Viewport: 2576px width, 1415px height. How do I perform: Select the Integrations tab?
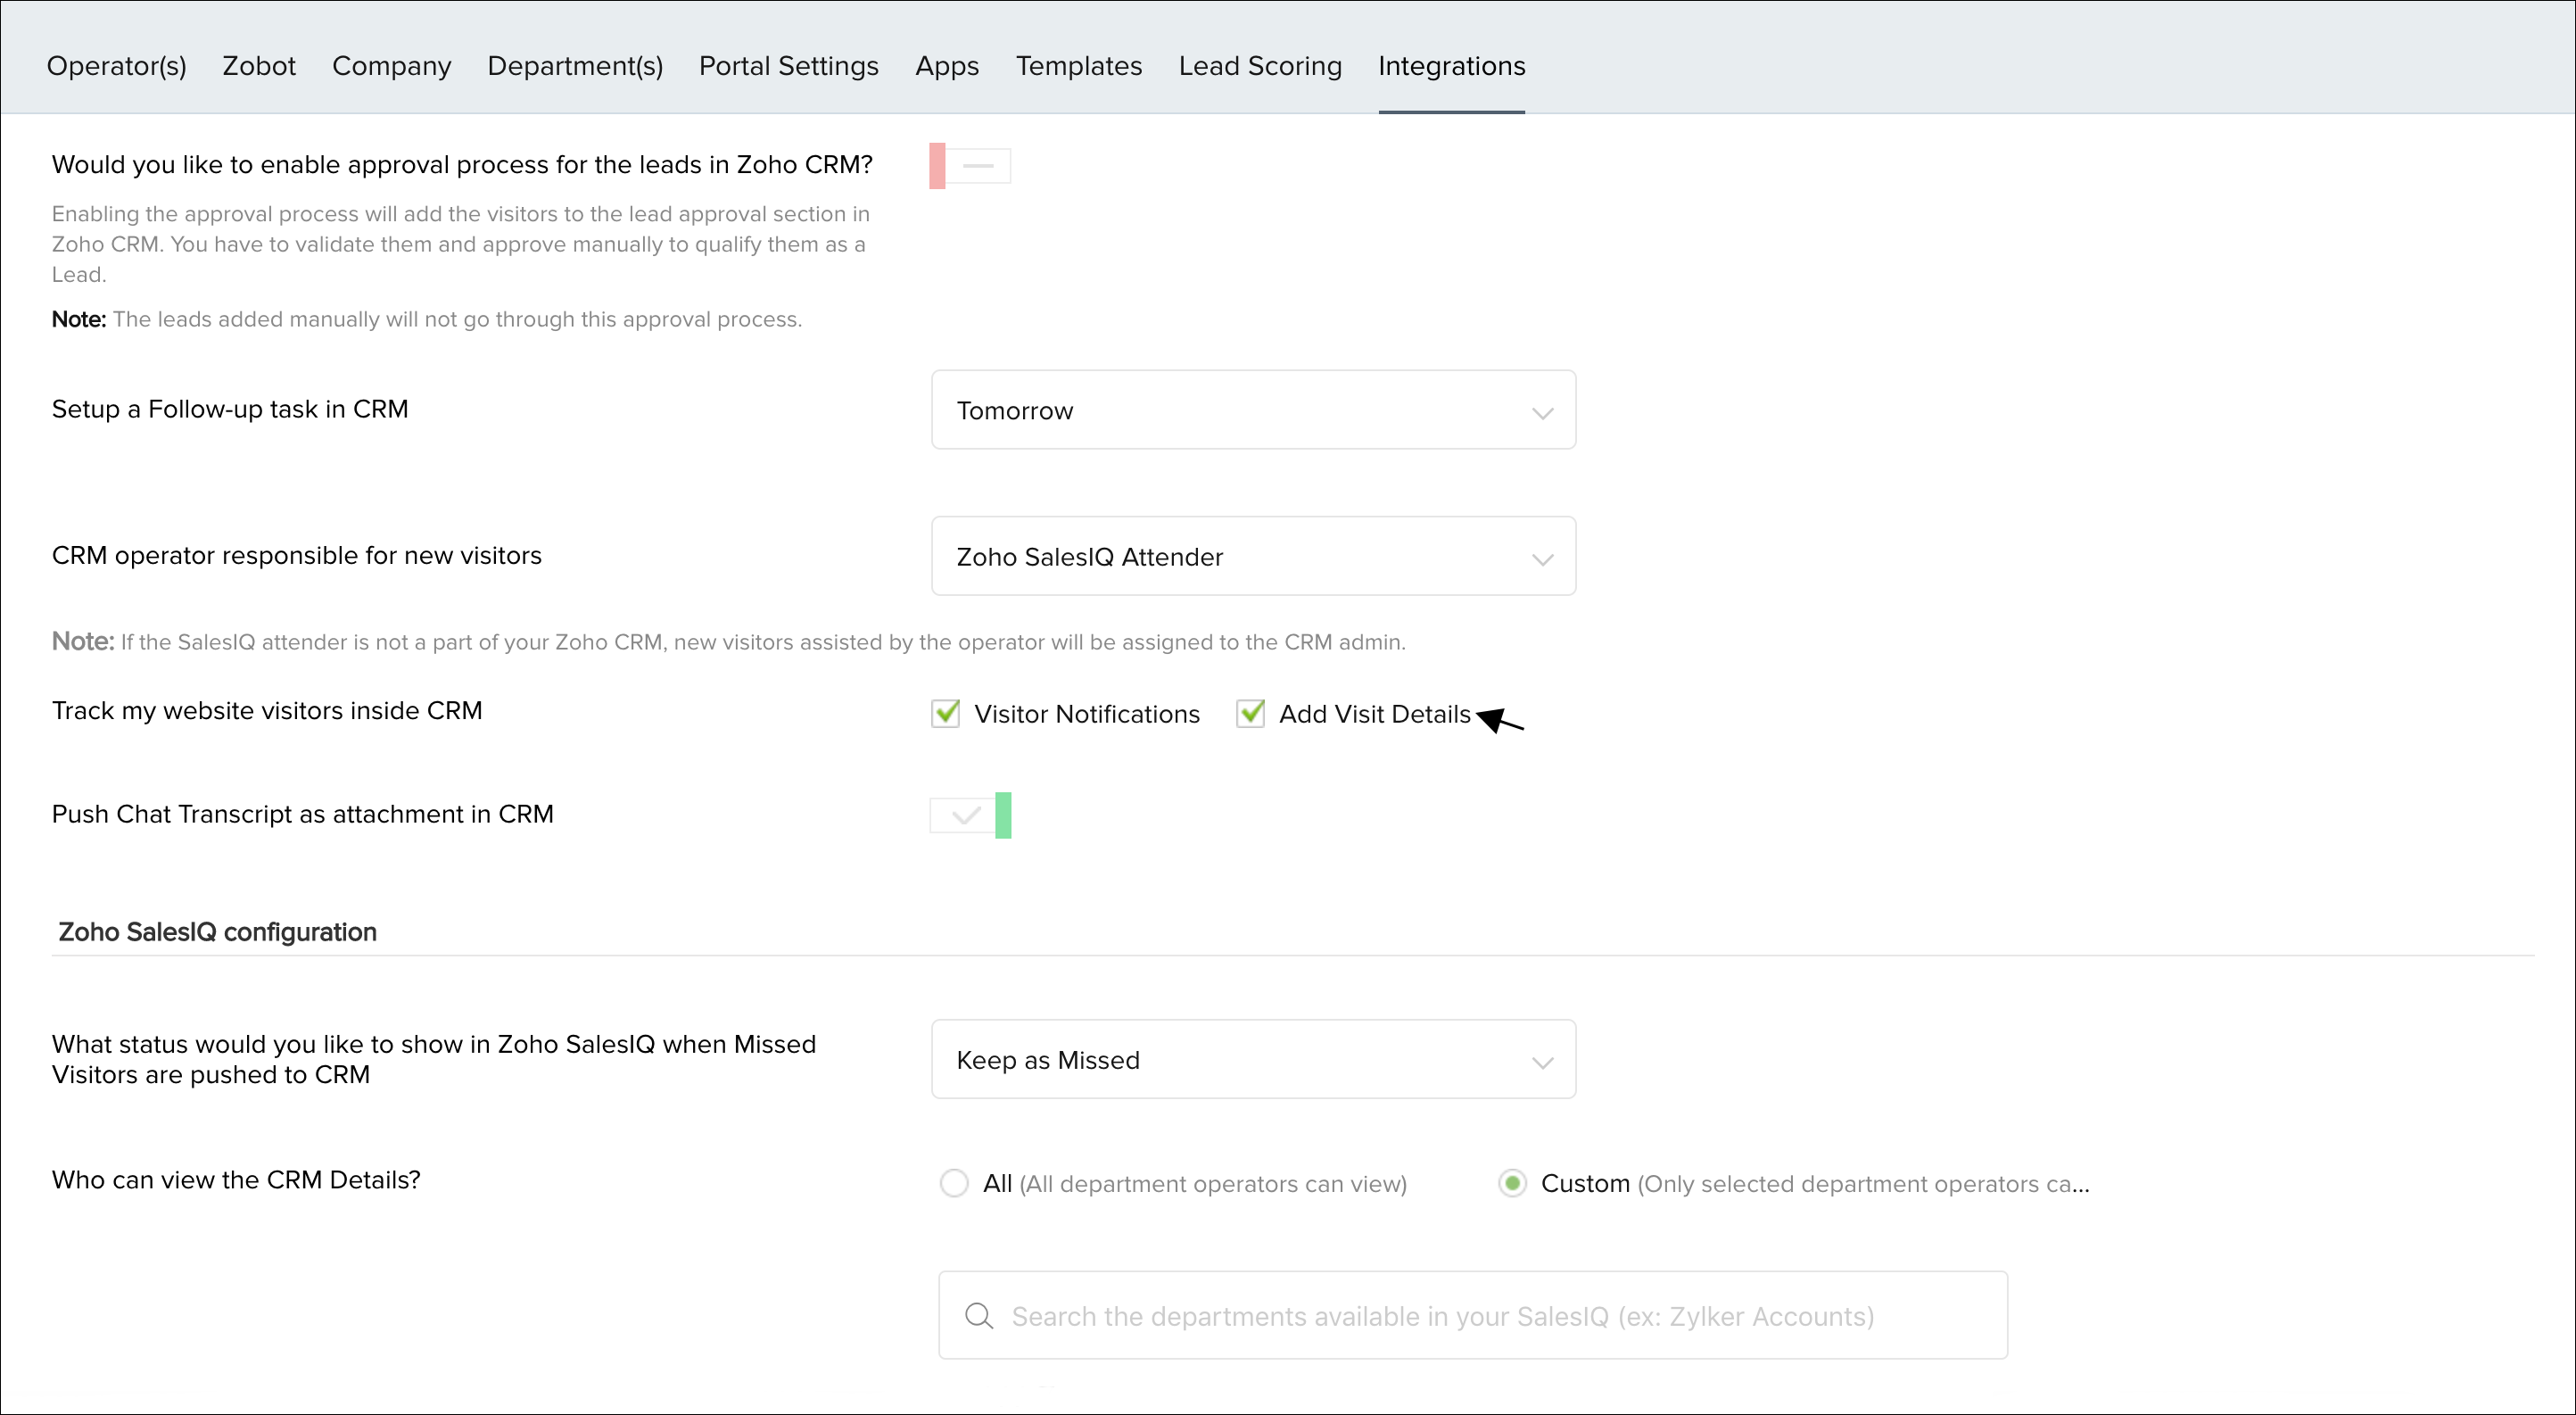(1451, 66)
